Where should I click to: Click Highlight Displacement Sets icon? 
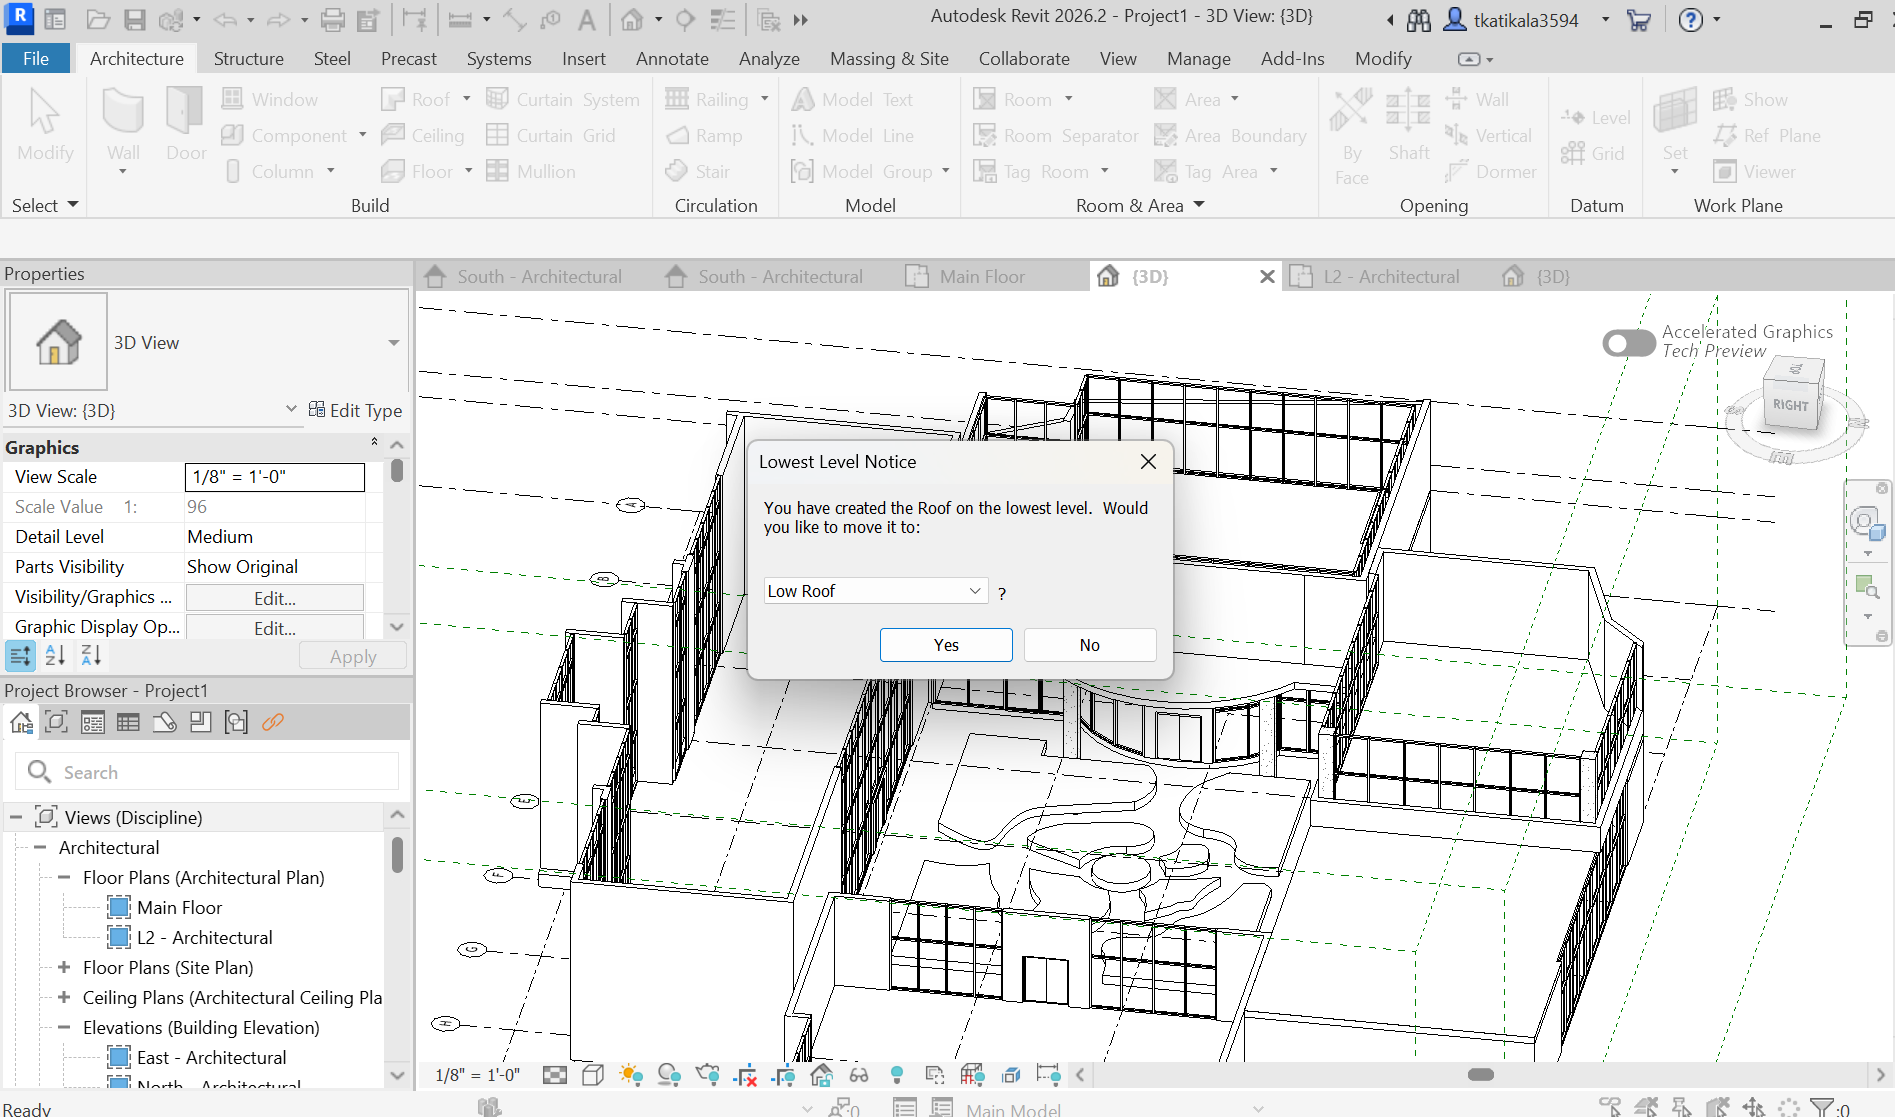coord(1011,1075)
